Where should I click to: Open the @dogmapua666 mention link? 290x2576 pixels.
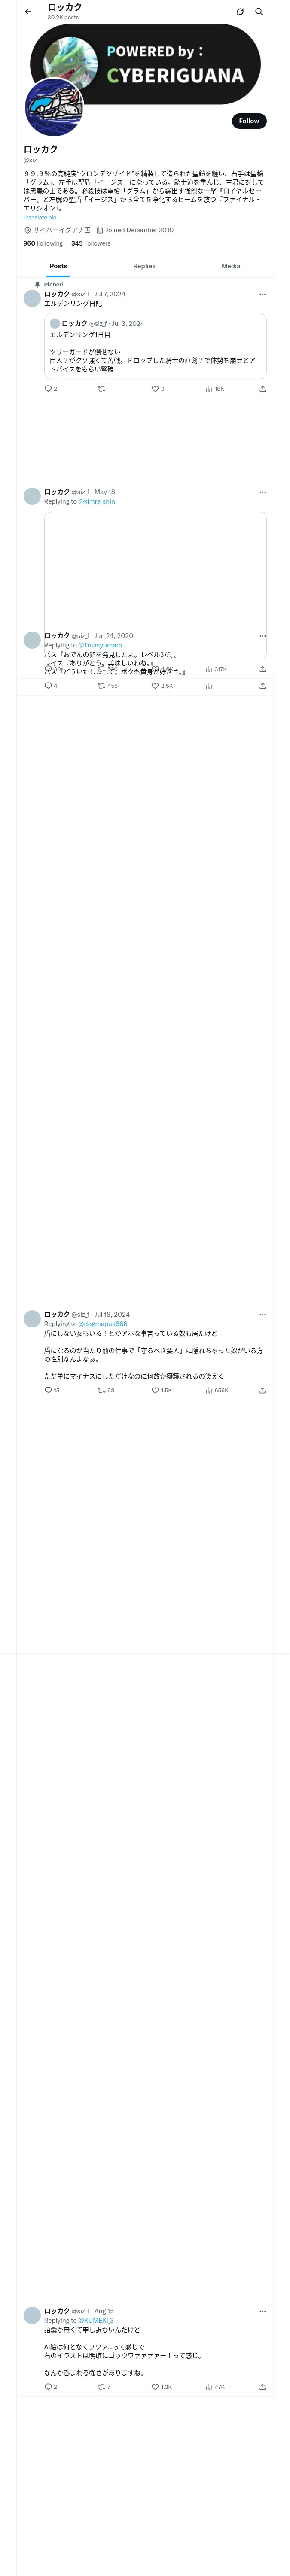(103, 1324)
